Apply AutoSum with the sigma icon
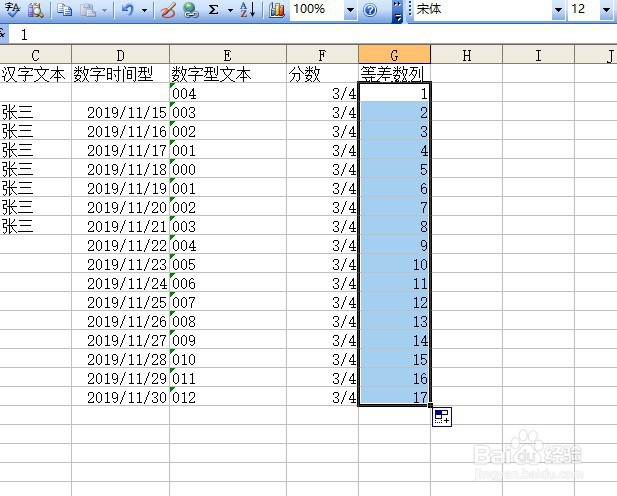 (213, 9)
